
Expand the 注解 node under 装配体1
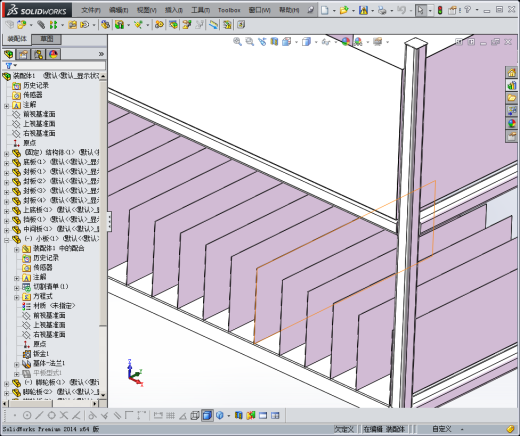click(x=7, y=106)
